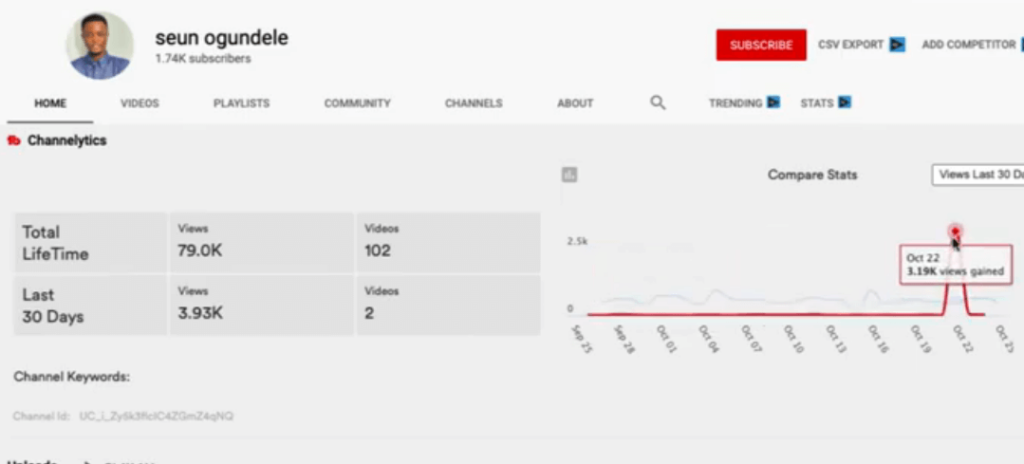1024x464 pixels.
Task: Go to the COMMUNITY tab
Action: pos(357,103)
